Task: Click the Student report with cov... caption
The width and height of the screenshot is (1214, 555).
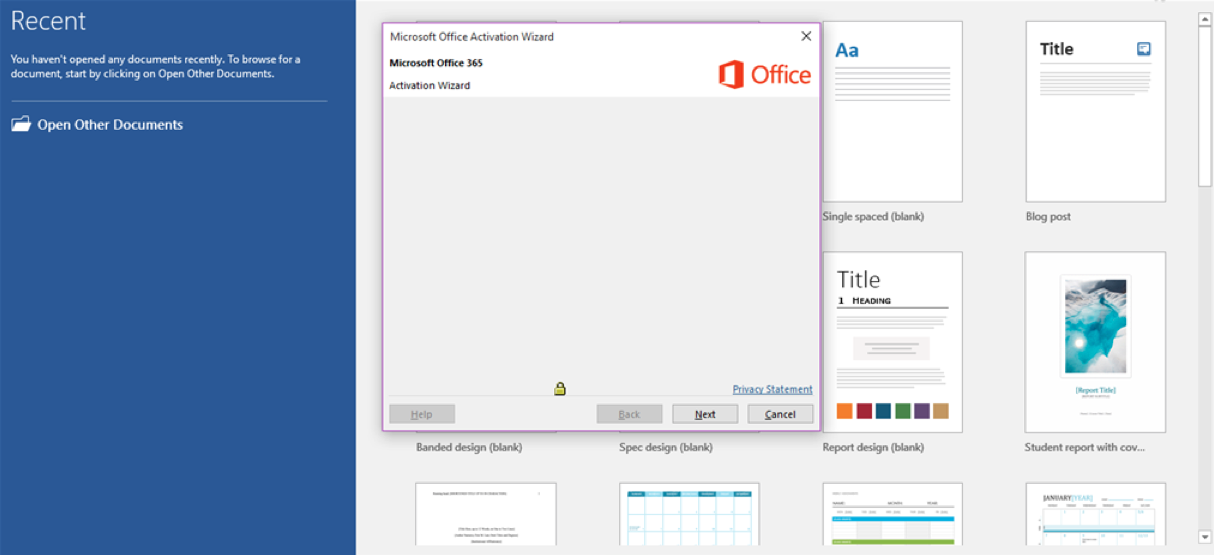Action: [x=1085, y=447]
